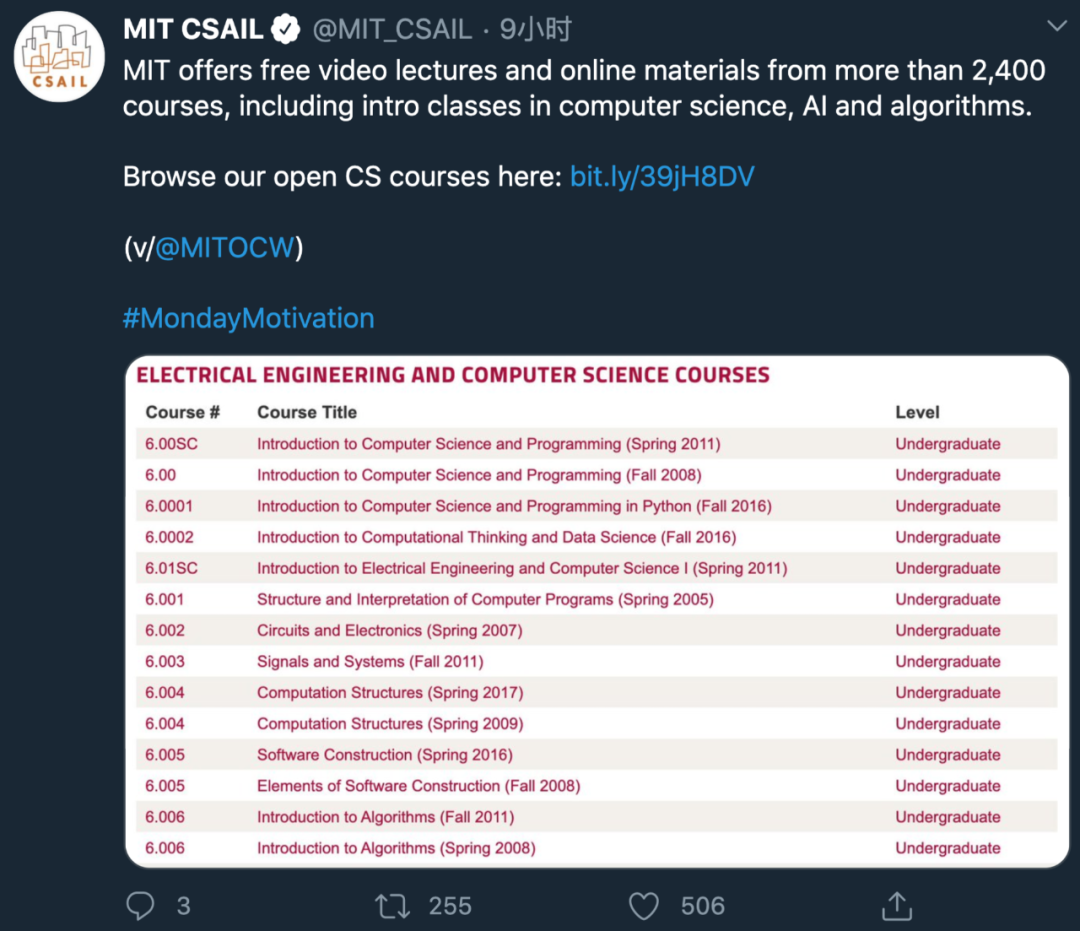
Task: Browse the #MondayMotivation hashtag
Action: (248, 317)
